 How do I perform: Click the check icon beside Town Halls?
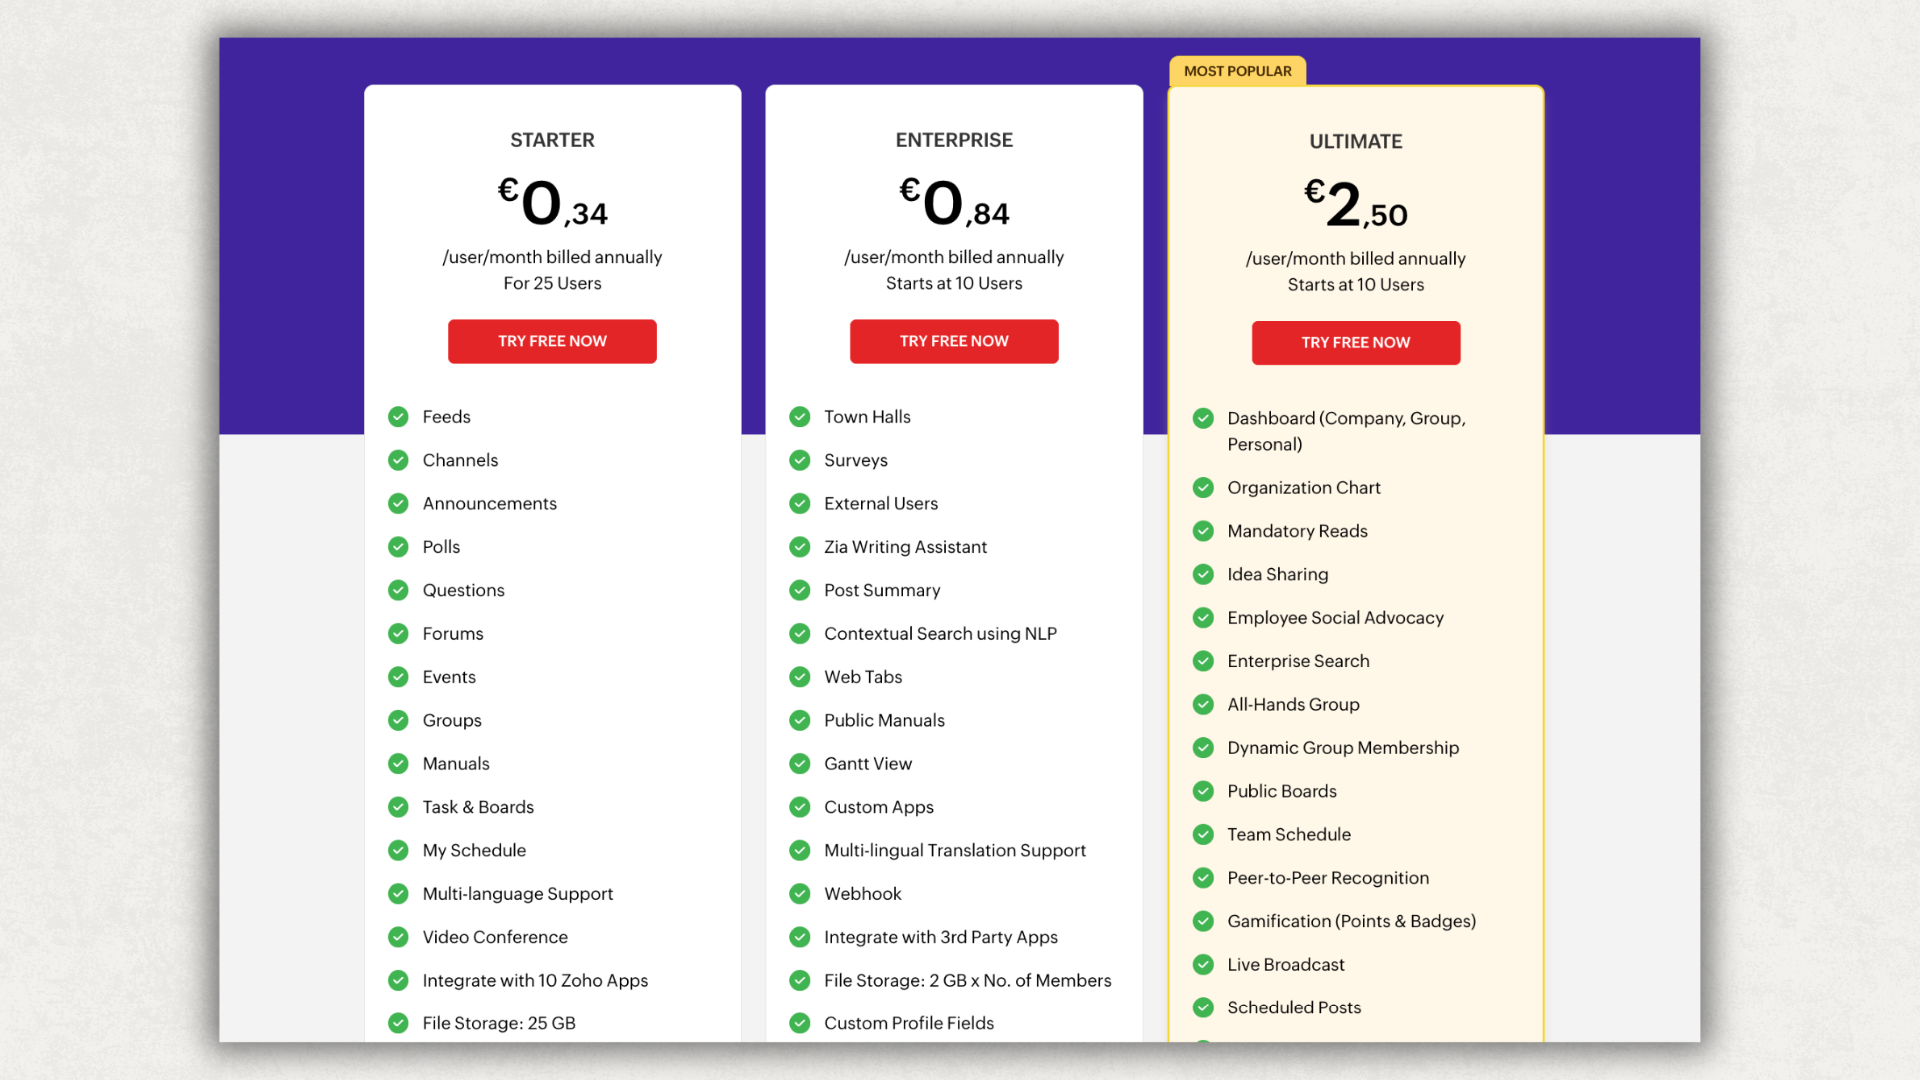pyautogui.click(x=800, y=417)
